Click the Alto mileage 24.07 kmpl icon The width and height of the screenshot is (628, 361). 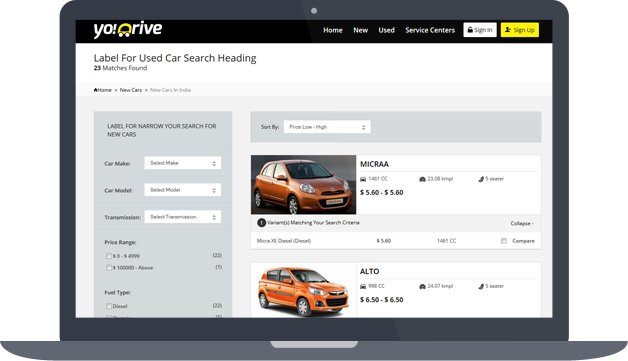click(422, 286)
